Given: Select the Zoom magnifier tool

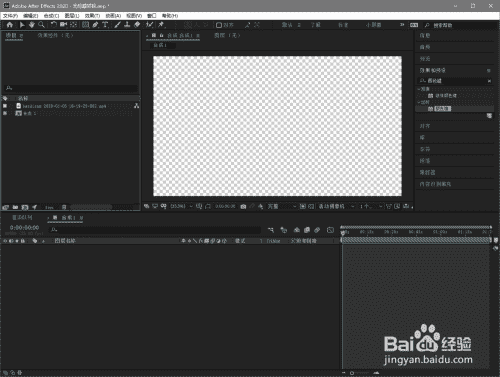Looking at the screenshot, I should (41, 25).
